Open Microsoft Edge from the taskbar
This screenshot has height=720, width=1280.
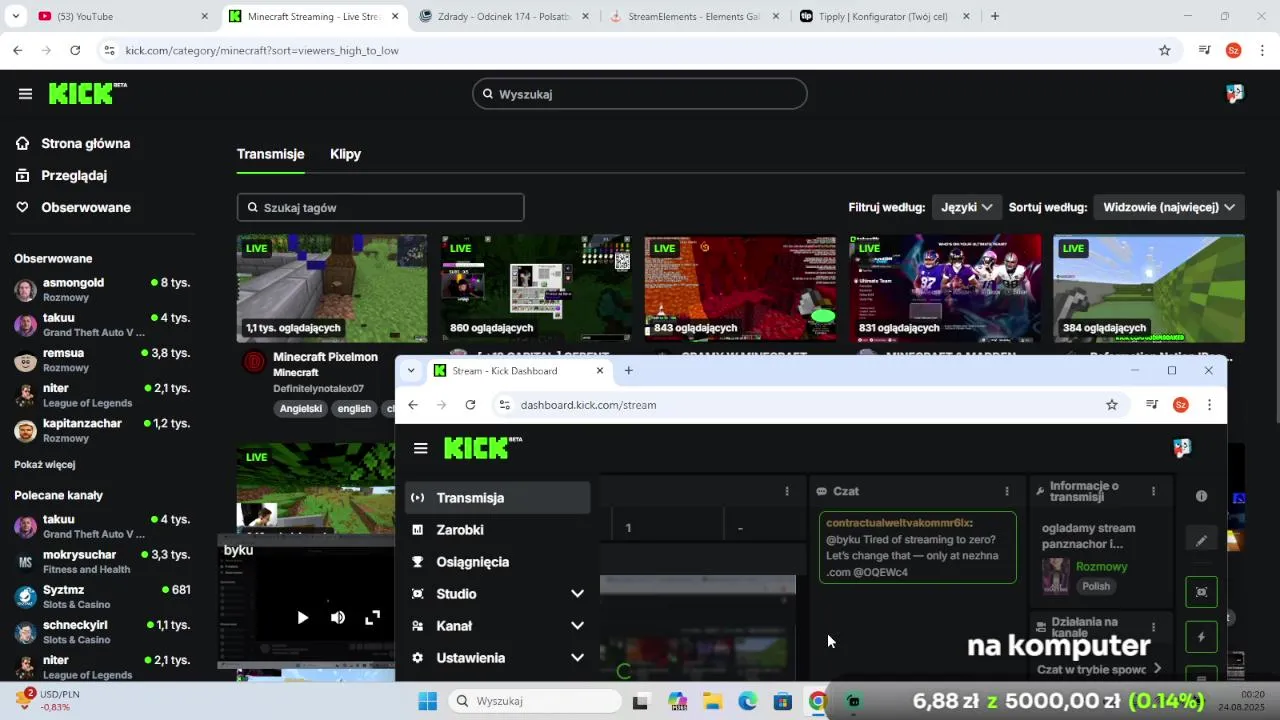point(747,701)
